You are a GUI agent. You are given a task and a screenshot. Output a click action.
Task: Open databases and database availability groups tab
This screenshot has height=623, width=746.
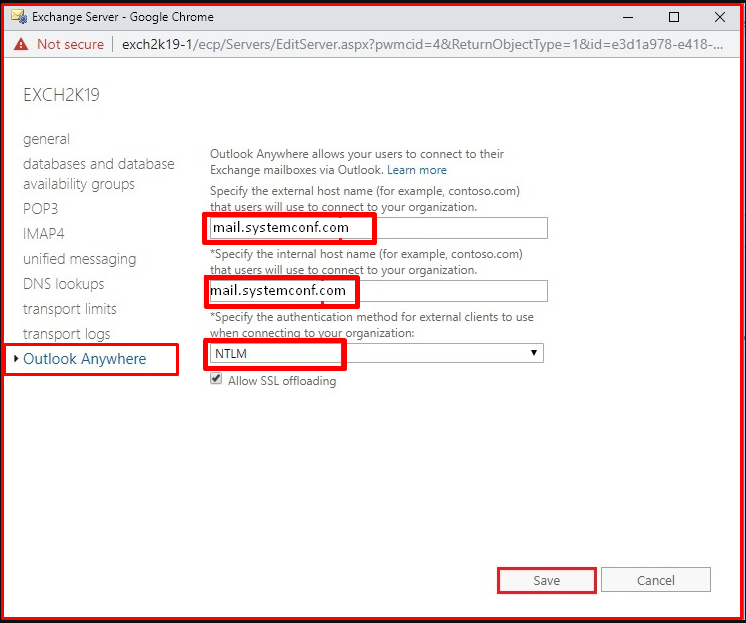tap(98, 174)
